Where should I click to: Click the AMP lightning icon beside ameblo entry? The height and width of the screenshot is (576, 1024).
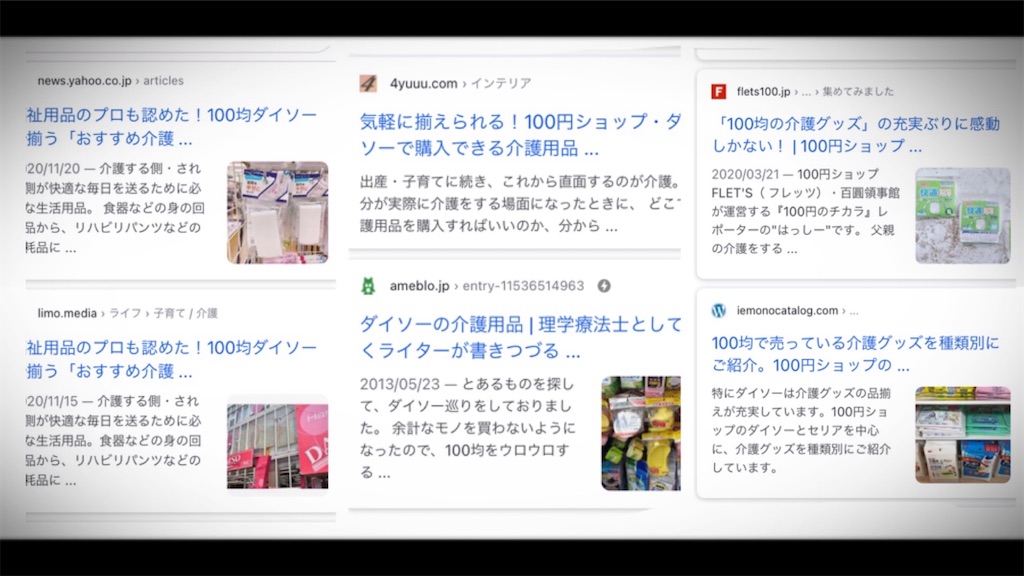(x=604, y=286)
